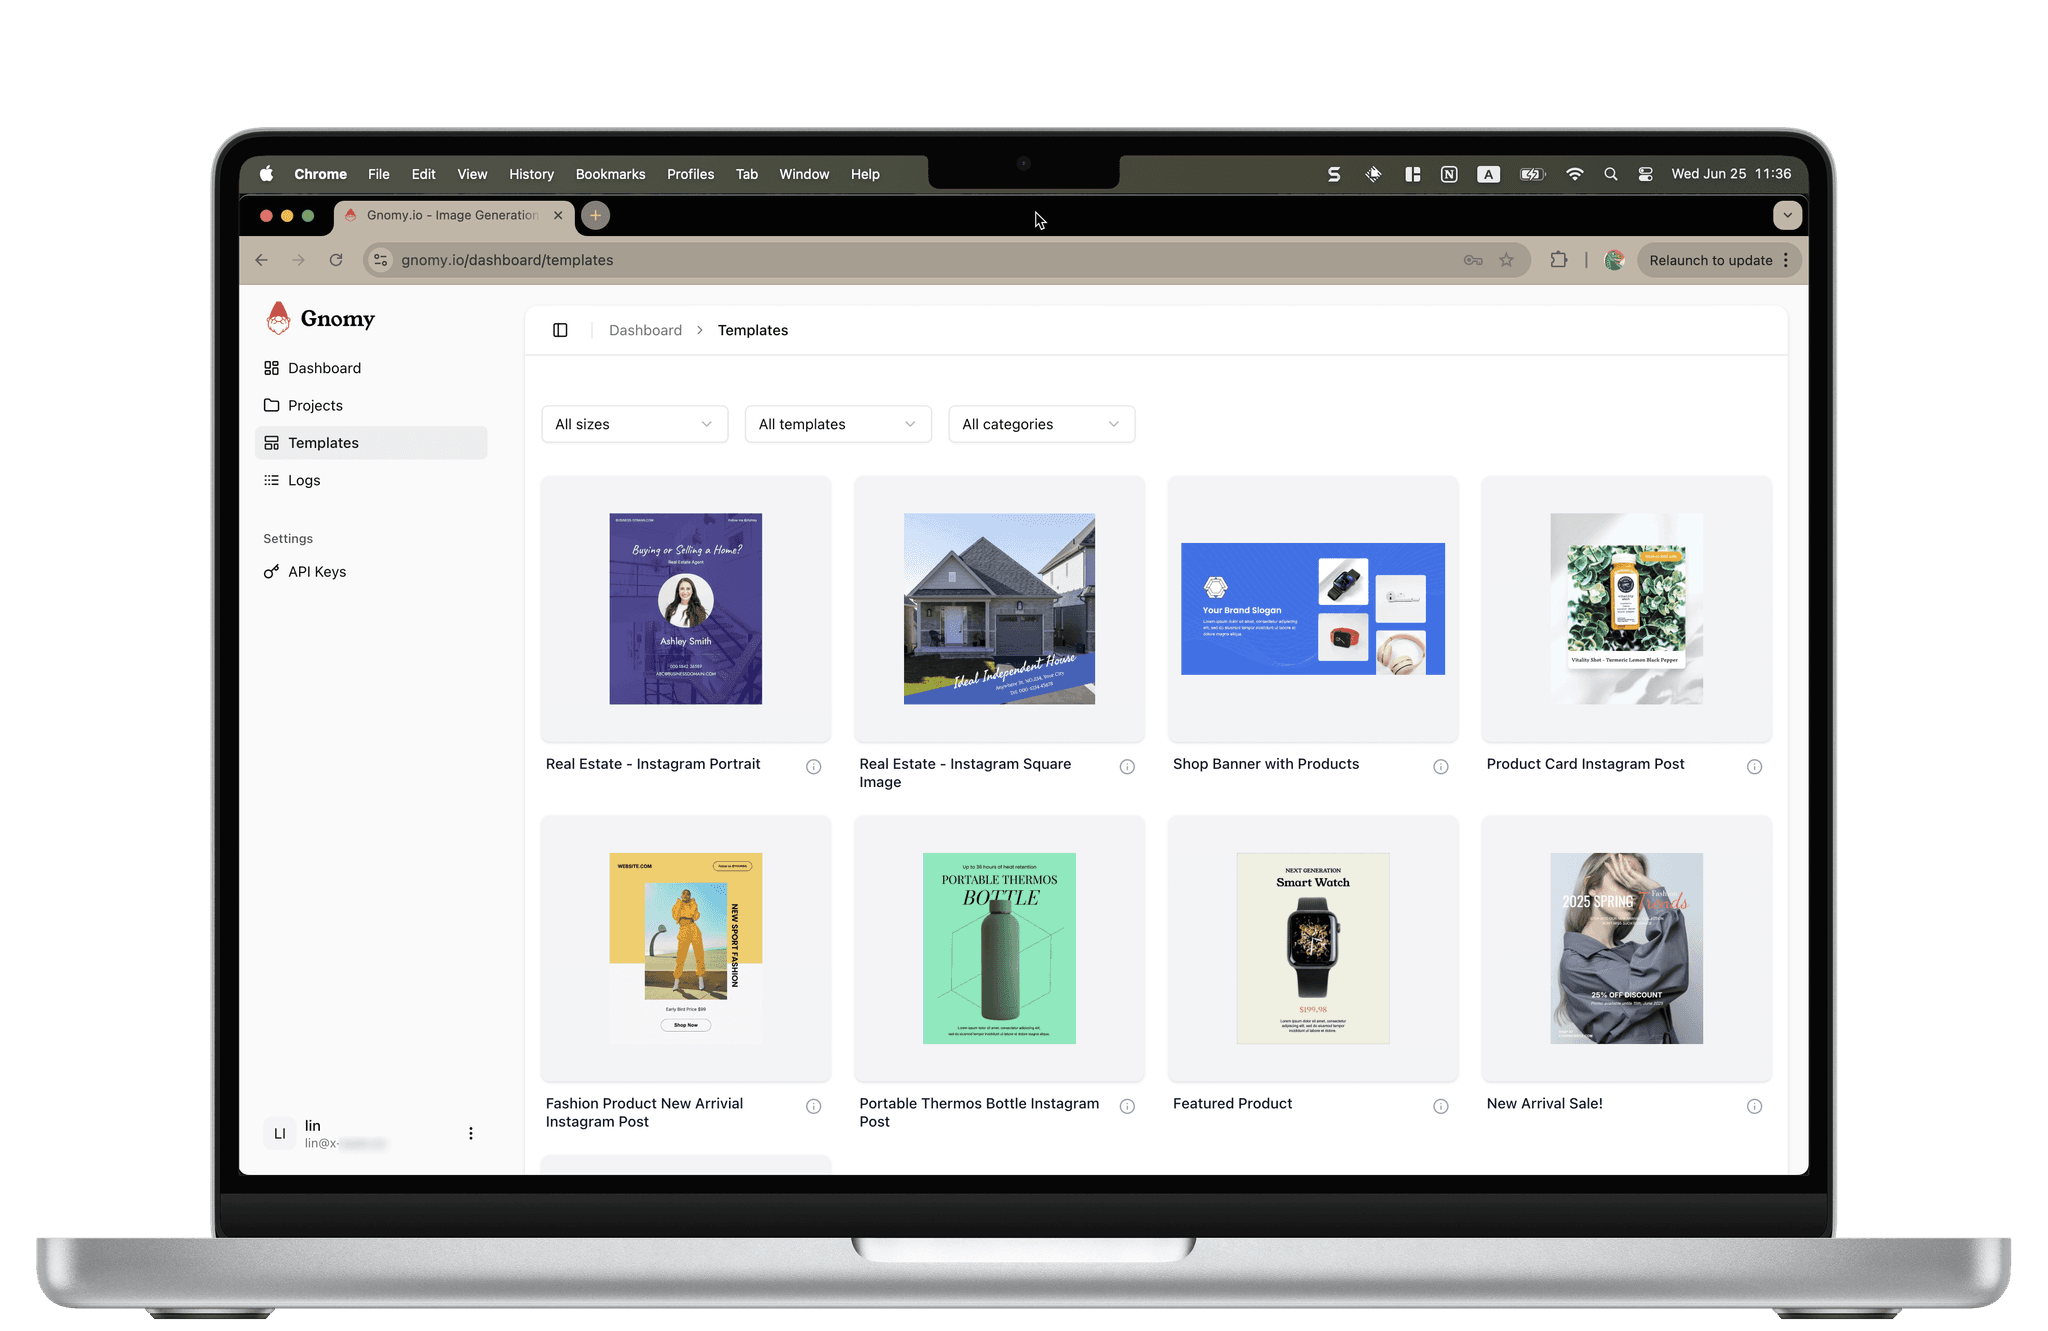Open the new tab plus button
This screenshot has width=2048, height=1331.
[595, 215]
